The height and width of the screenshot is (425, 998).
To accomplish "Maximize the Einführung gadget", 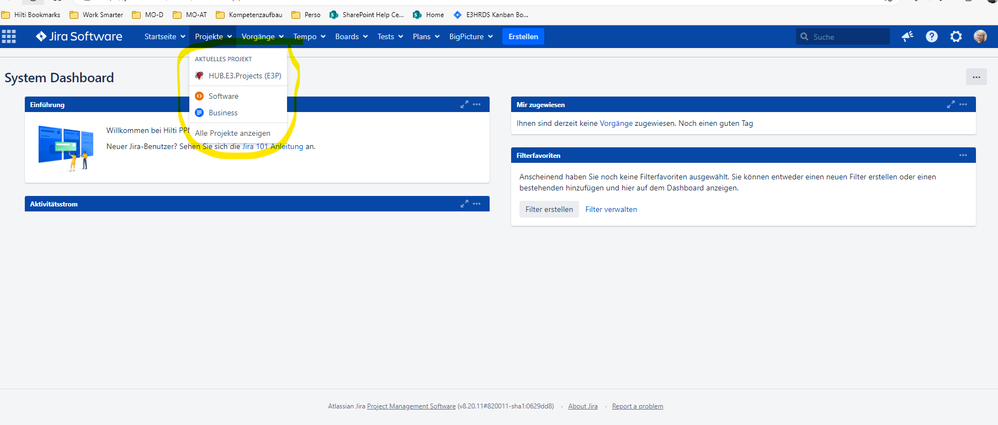I will [465, 104].
